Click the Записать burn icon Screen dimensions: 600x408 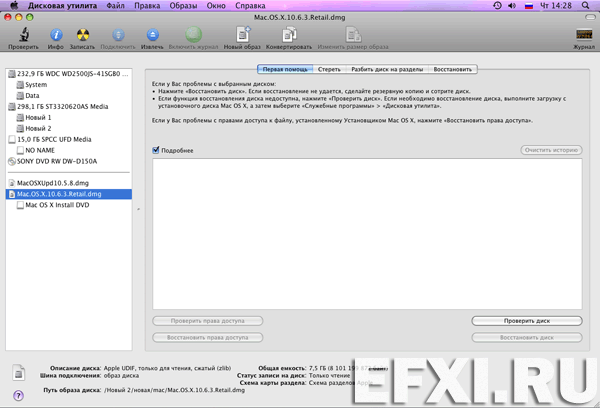[x=82, y=35]
